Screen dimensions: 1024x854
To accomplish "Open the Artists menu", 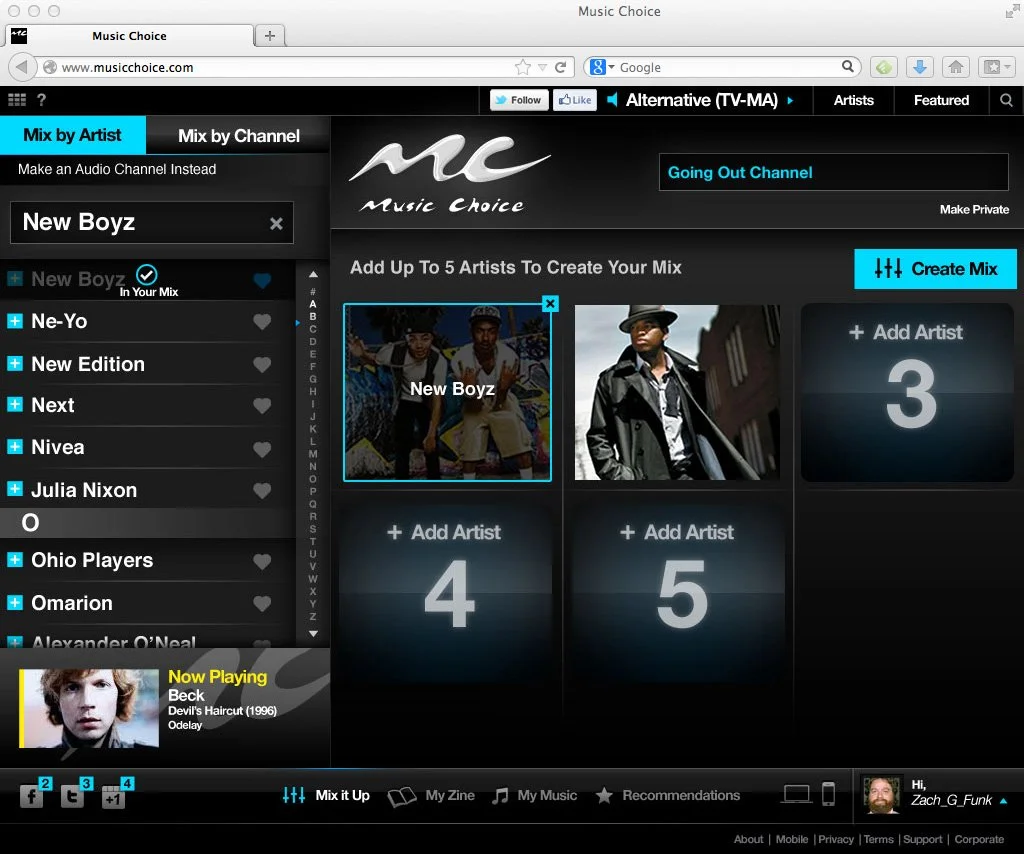I will (x=854, y=100).
